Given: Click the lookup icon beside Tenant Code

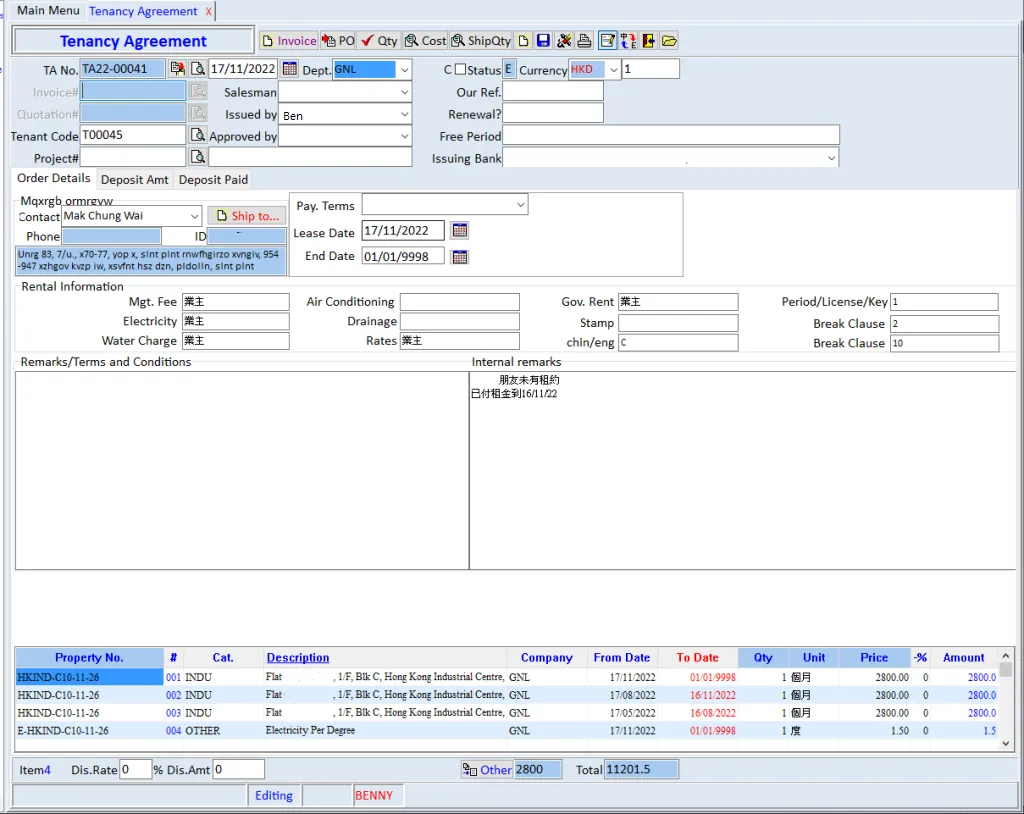Looking at the screenshot, I should point(198,135).
